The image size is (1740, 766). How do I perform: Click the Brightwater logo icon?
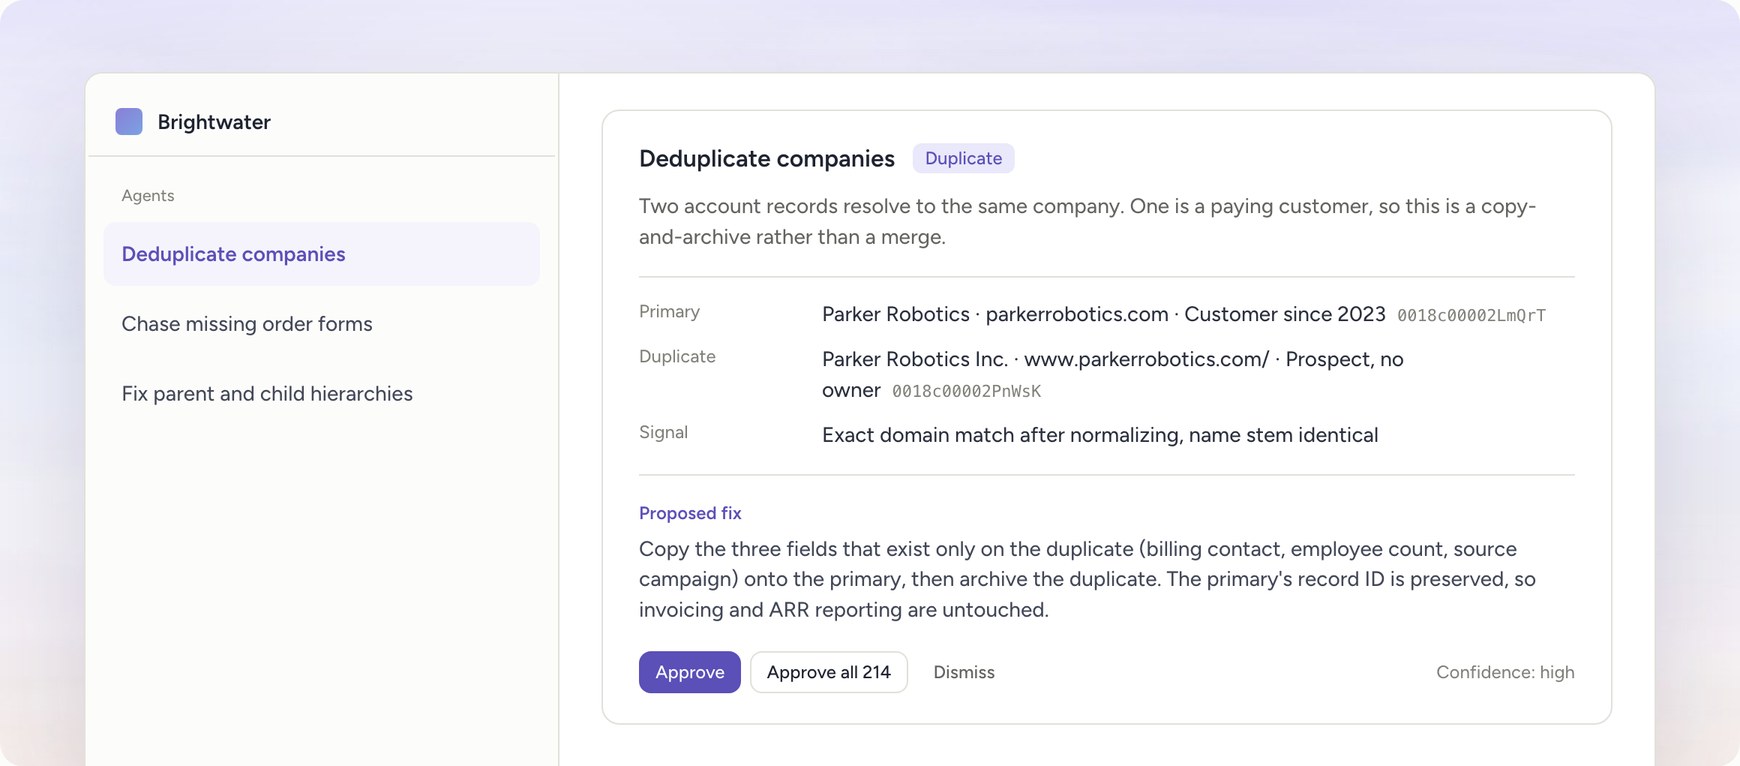point(129,122)
